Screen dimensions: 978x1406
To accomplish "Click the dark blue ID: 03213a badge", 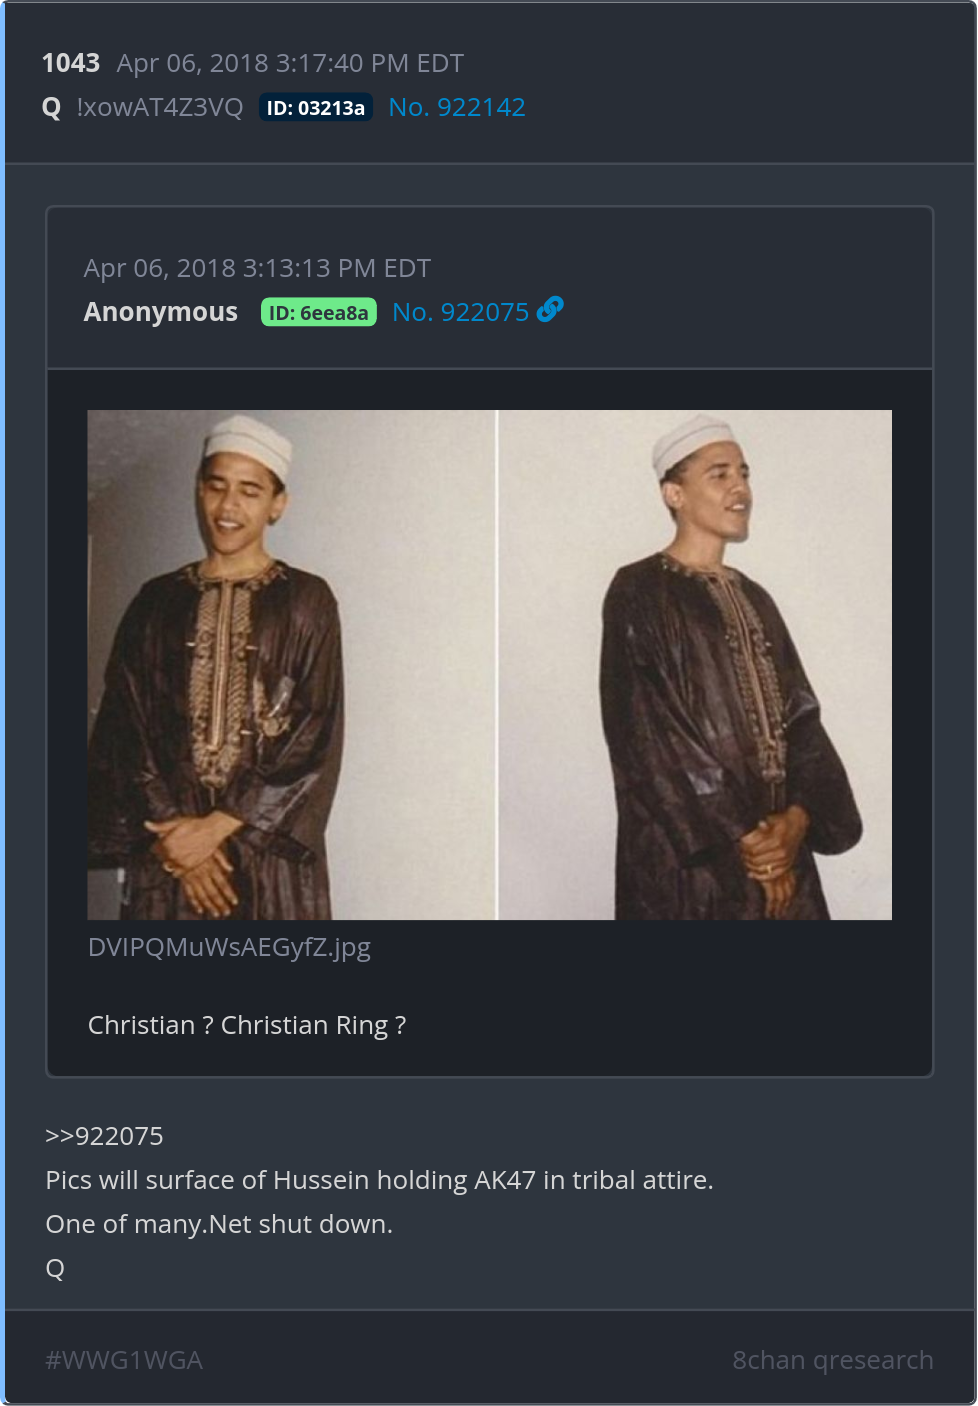I will (x=315, y=108).
